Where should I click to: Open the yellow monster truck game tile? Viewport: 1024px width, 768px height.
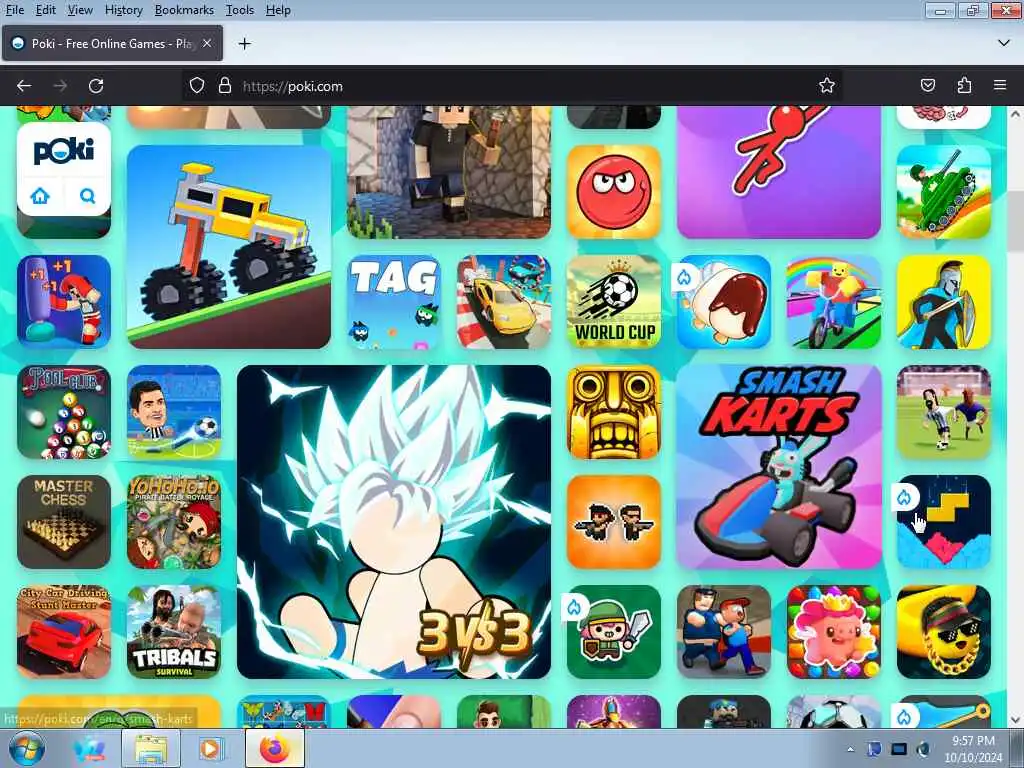(229, 247)
